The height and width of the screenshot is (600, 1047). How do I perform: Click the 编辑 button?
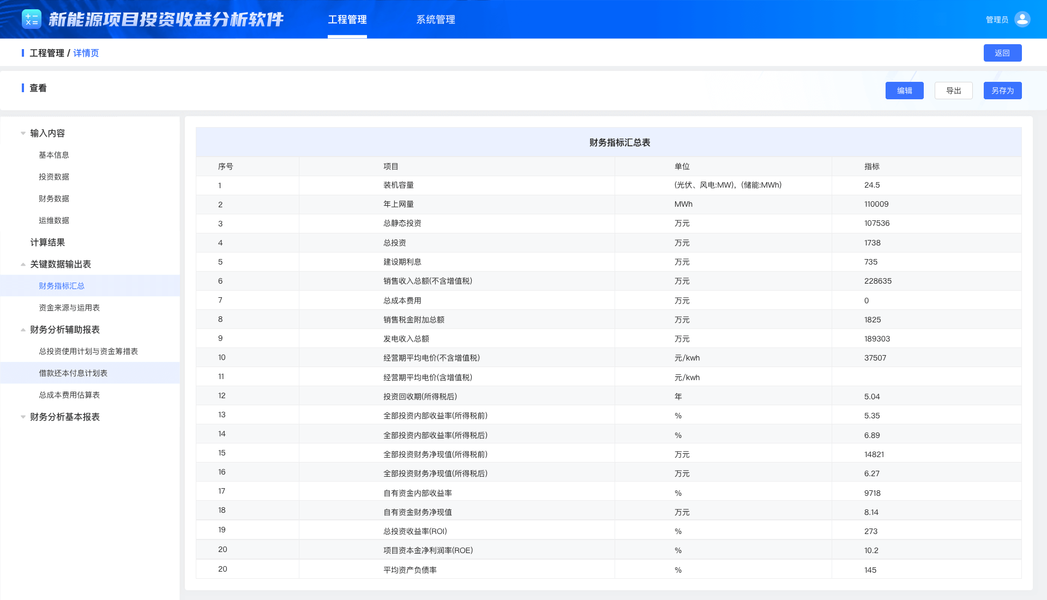(904, 91)
